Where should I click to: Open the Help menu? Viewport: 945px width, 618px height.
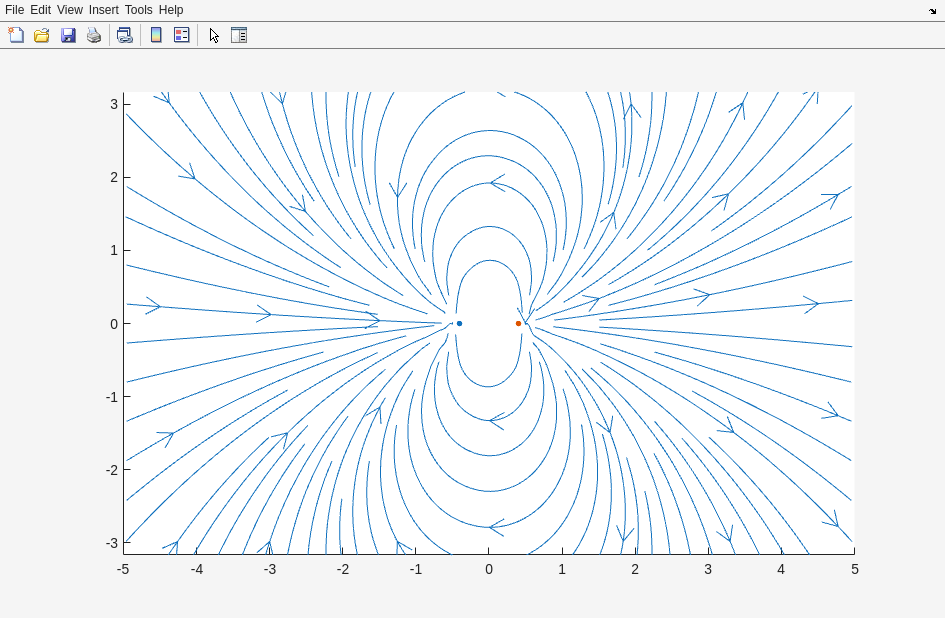tap(171, 10)
